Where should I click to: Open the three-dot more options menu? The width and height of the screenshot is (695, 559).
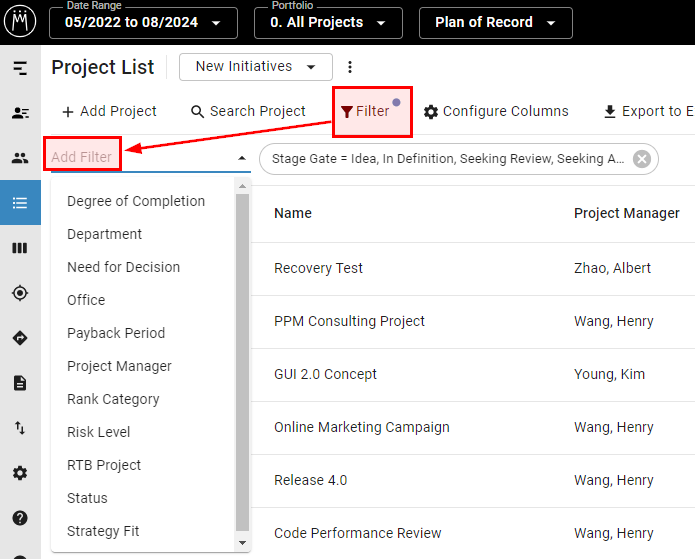(350, 67)
